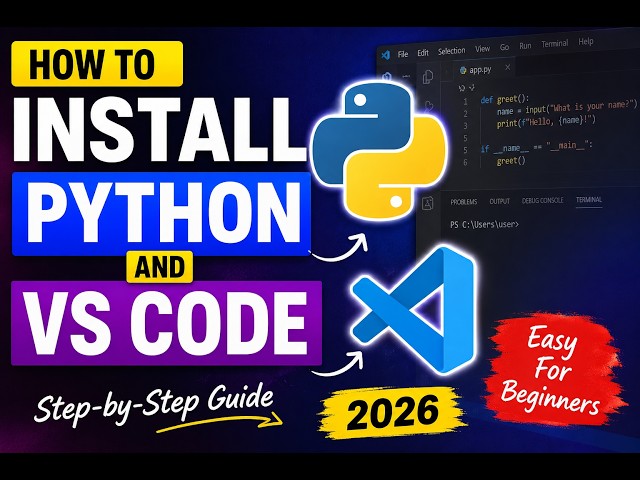Open the Help menu
Viewport: 640px width, 480px height.
coord(586,42)
